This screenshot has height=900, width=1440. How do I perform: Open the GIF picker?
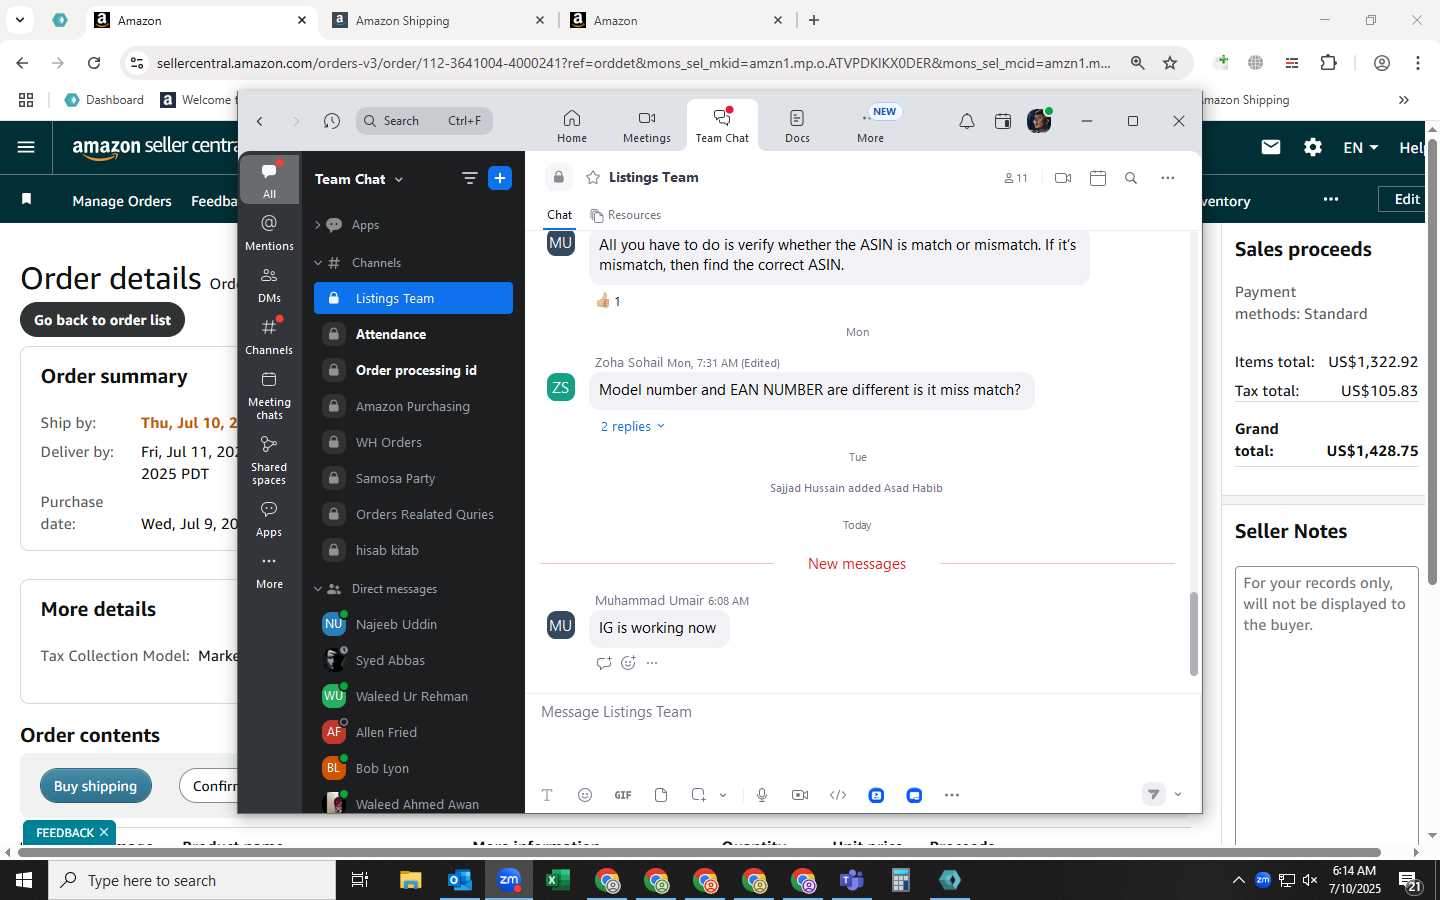623,795
